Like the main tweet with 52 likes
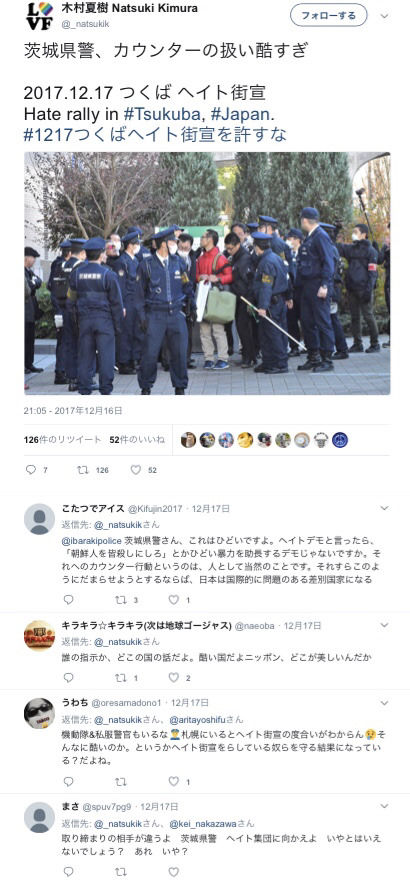 135,470
